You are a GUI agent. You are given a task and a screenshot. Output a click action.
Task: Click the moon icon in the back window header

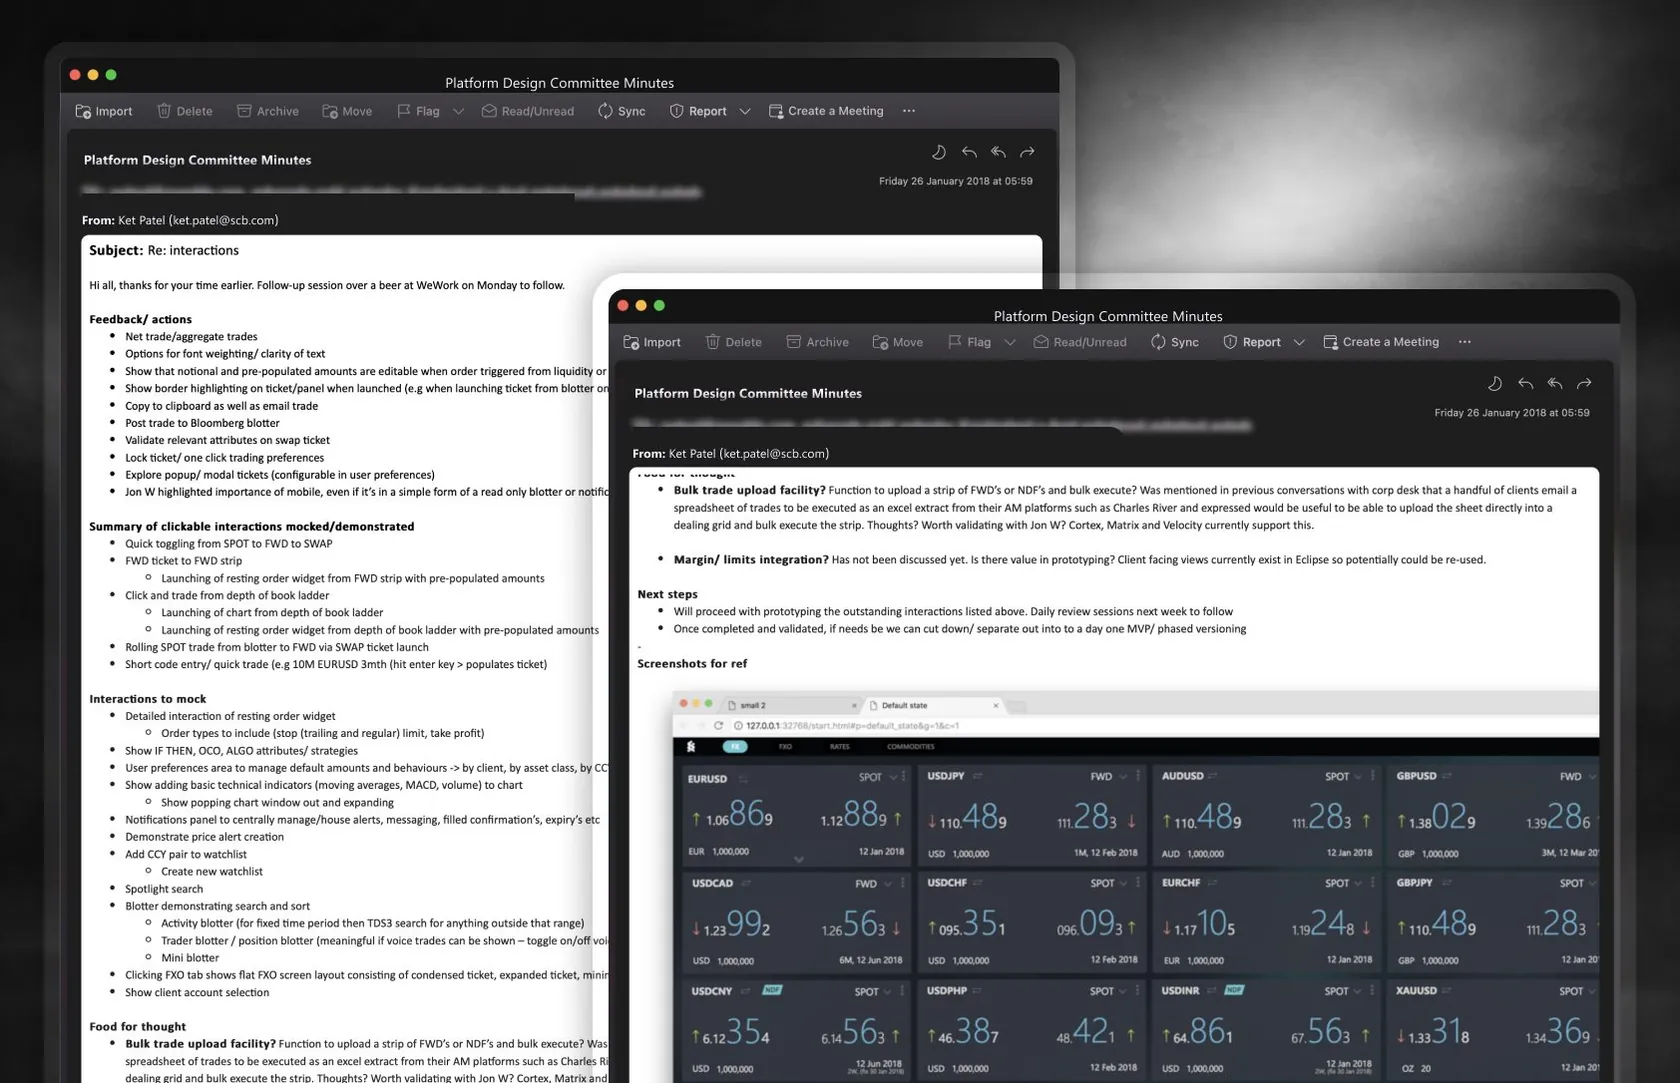coord(939,152)
